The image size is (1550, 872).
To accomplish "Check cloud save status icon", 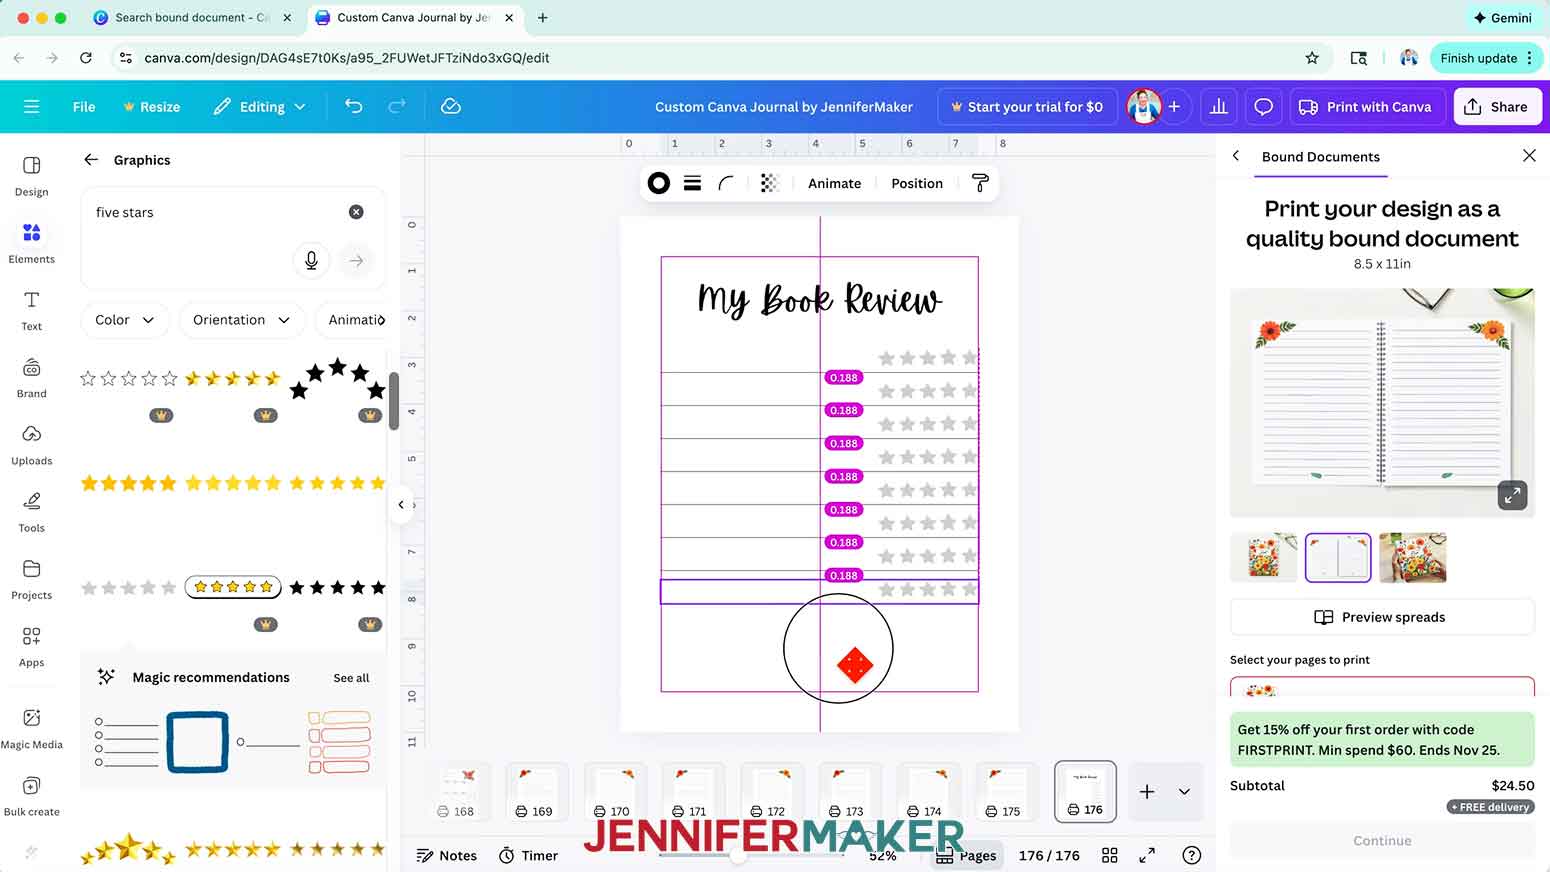I will coord(451,106).
